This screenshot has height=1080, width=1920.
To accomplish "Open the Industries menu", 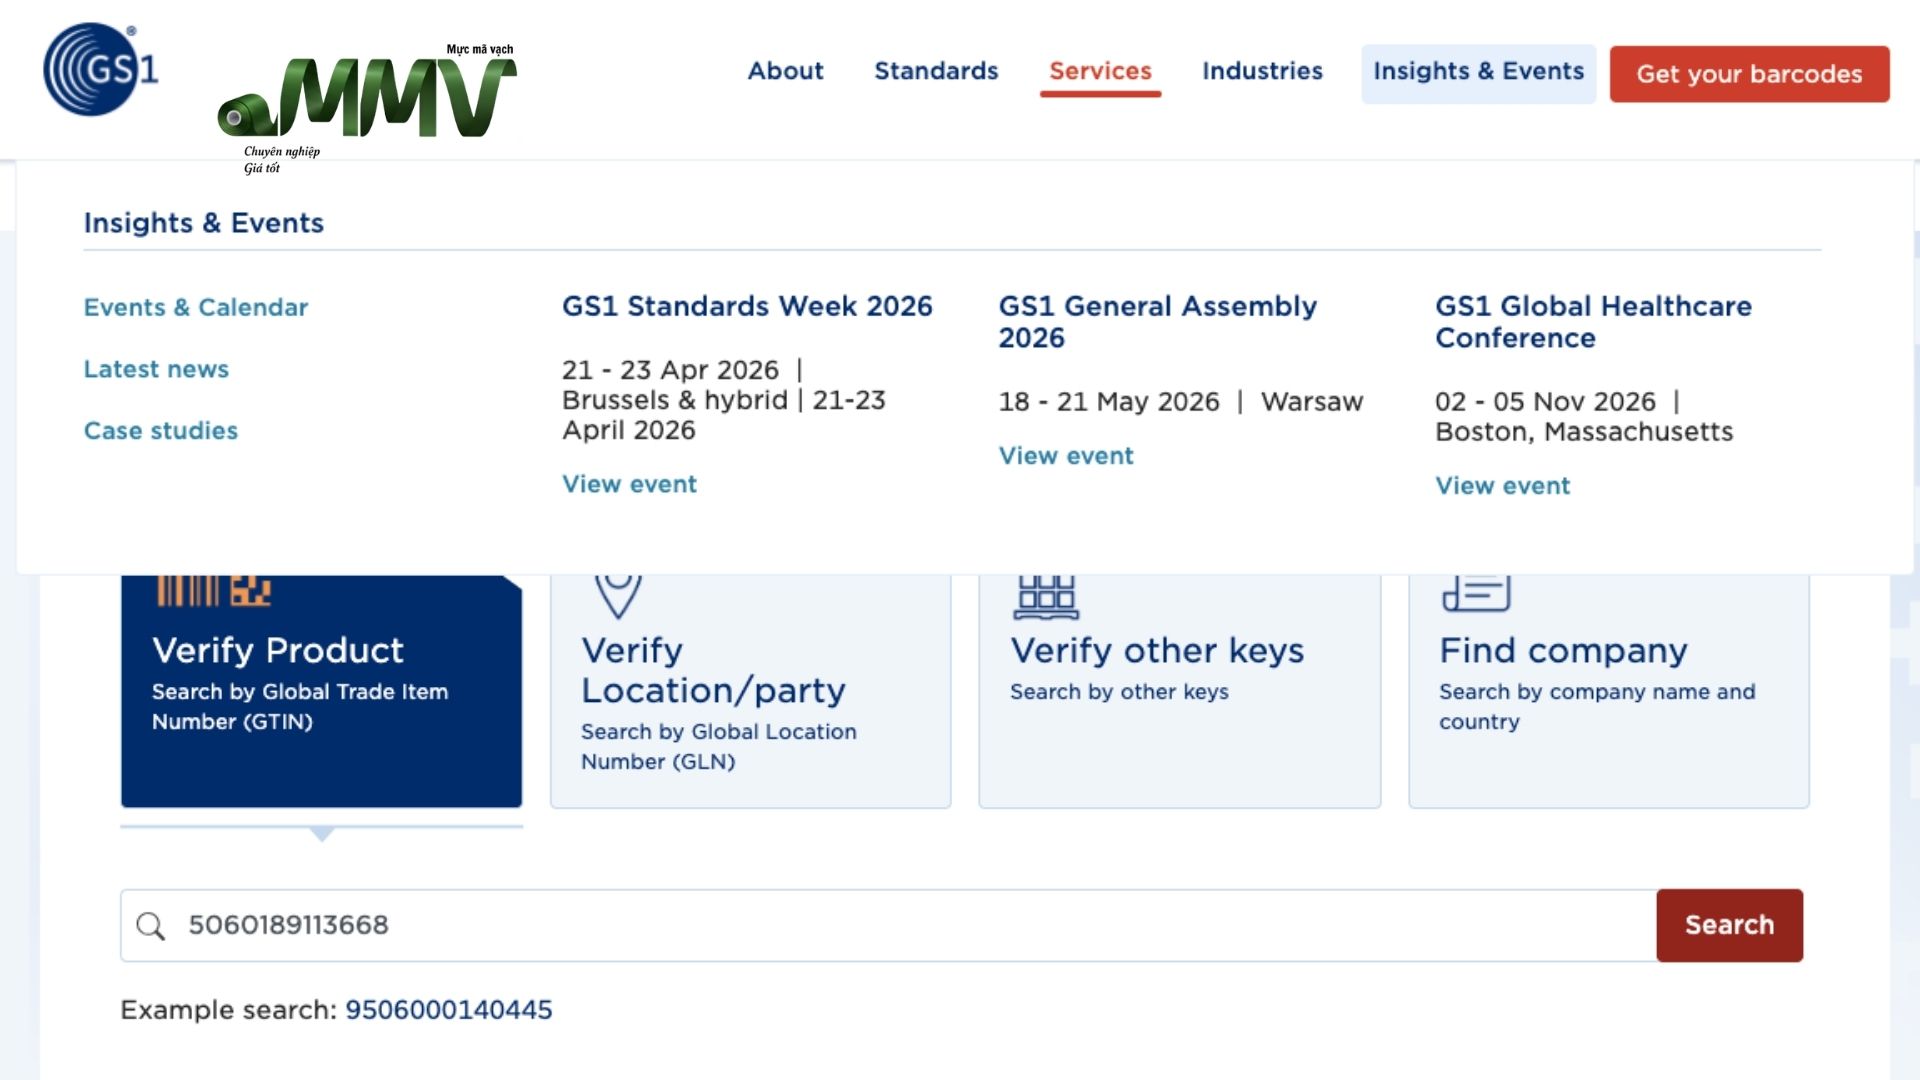I will click(x=1262, y=71).
